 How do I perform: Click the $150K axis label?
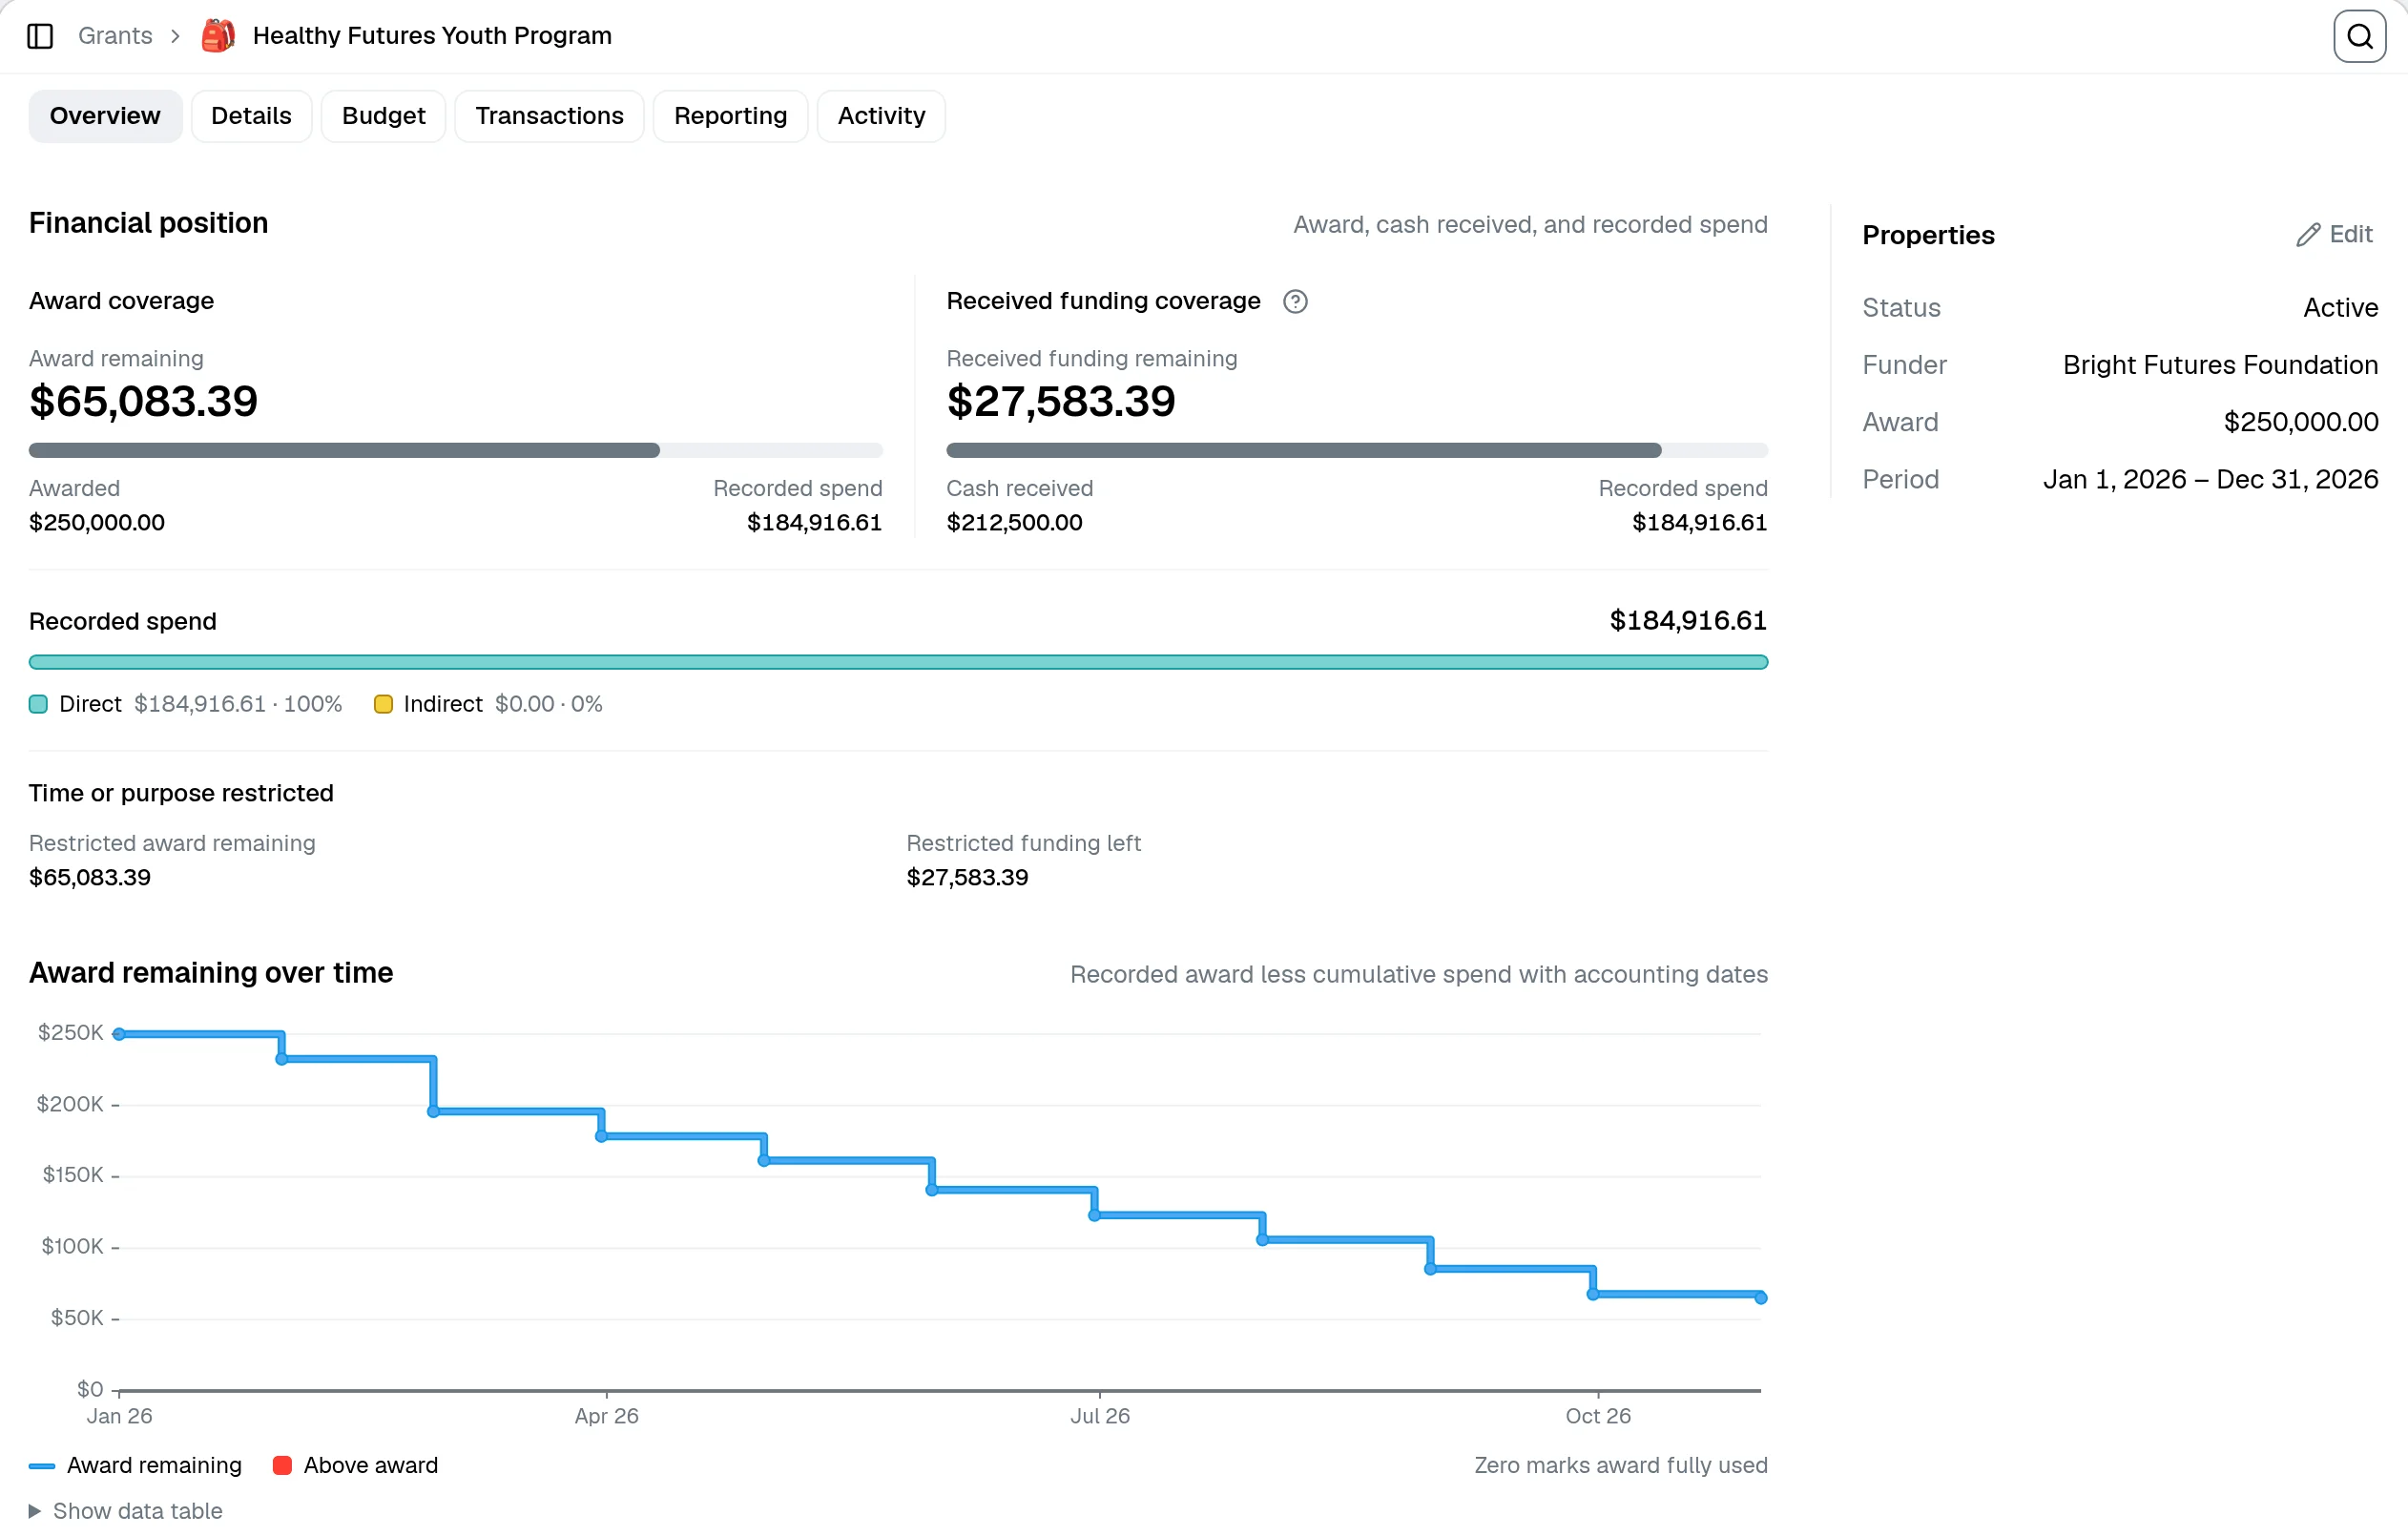tap(73, 1175)
